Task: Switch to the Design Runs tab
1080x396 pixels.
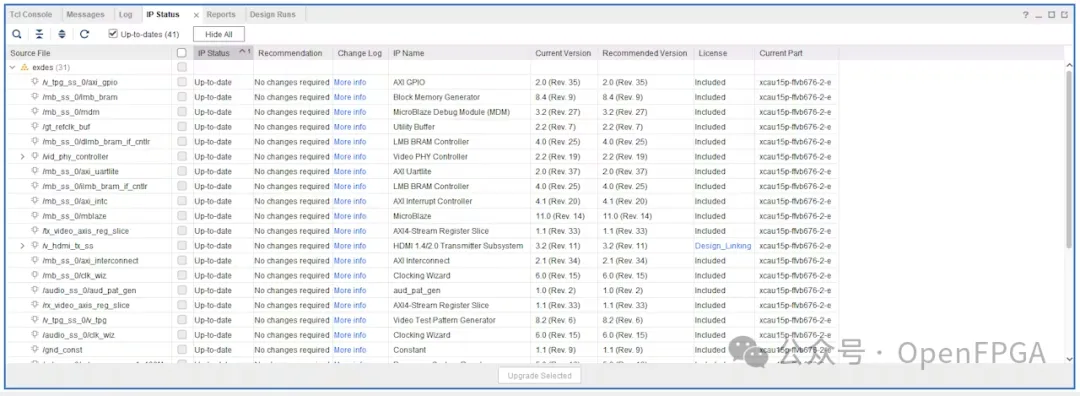Action: [x=273, y=14]
